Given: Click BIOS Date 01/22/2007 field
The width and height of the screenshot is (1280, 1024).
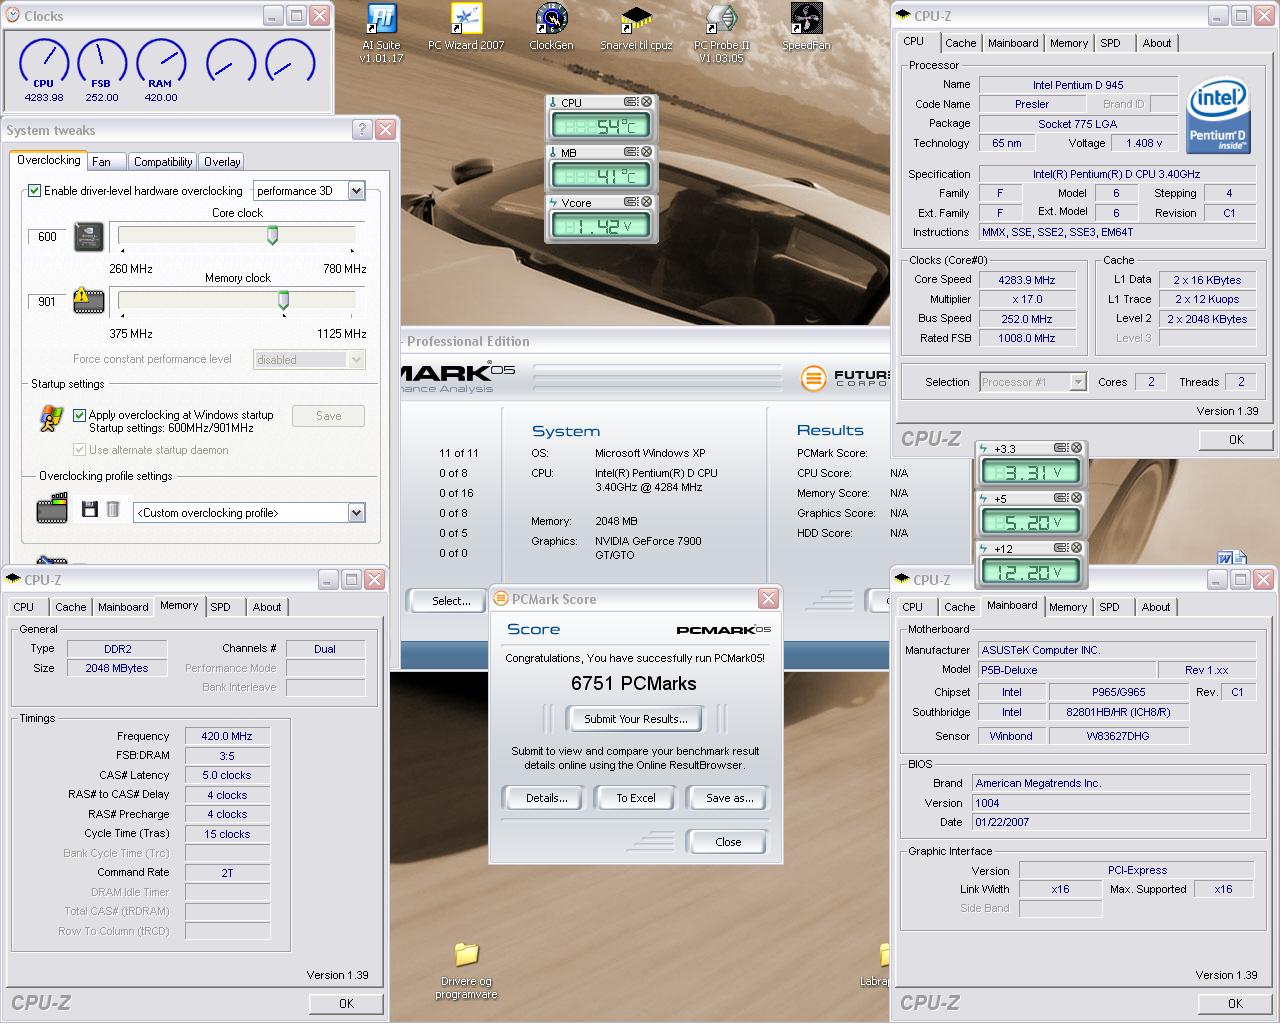Looking at the screenshot, I should point(1112,822).
